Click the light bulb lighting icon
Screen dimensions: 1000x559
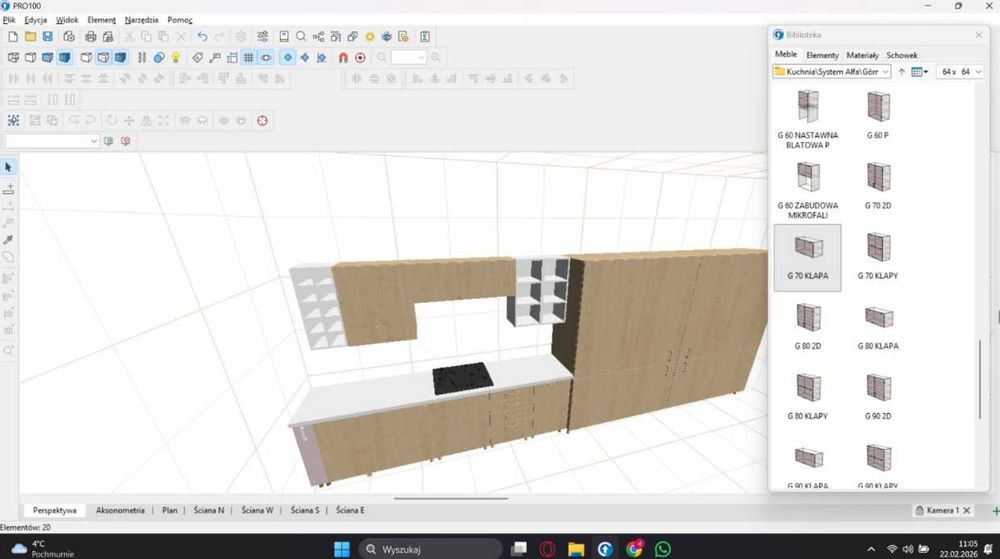(x=176, y=58)
